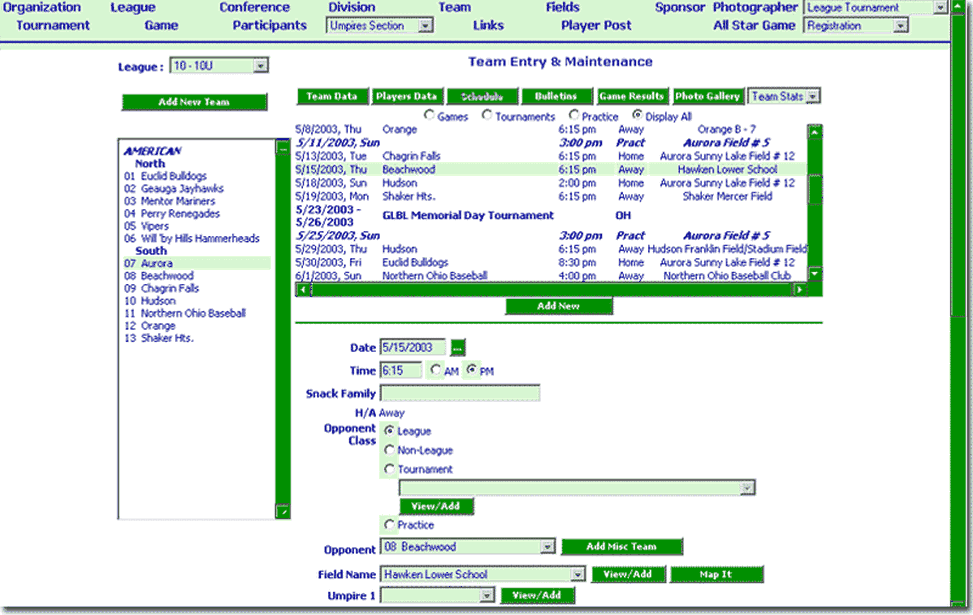Screen dimensions: 973x615
Task: Switch to the Game Results tab
Action: click(x=631, y=96)
